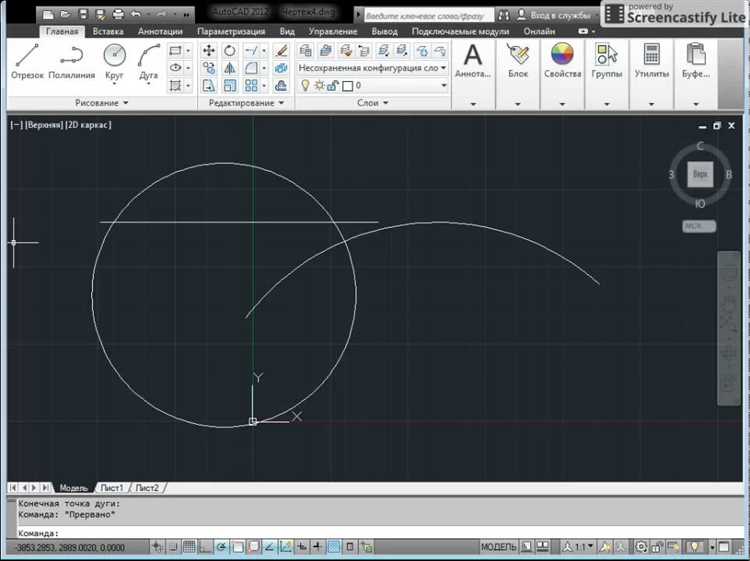Open the Вставка ribbon tab
The height and width of the screenshot is (561, 750).
[108, 31]
